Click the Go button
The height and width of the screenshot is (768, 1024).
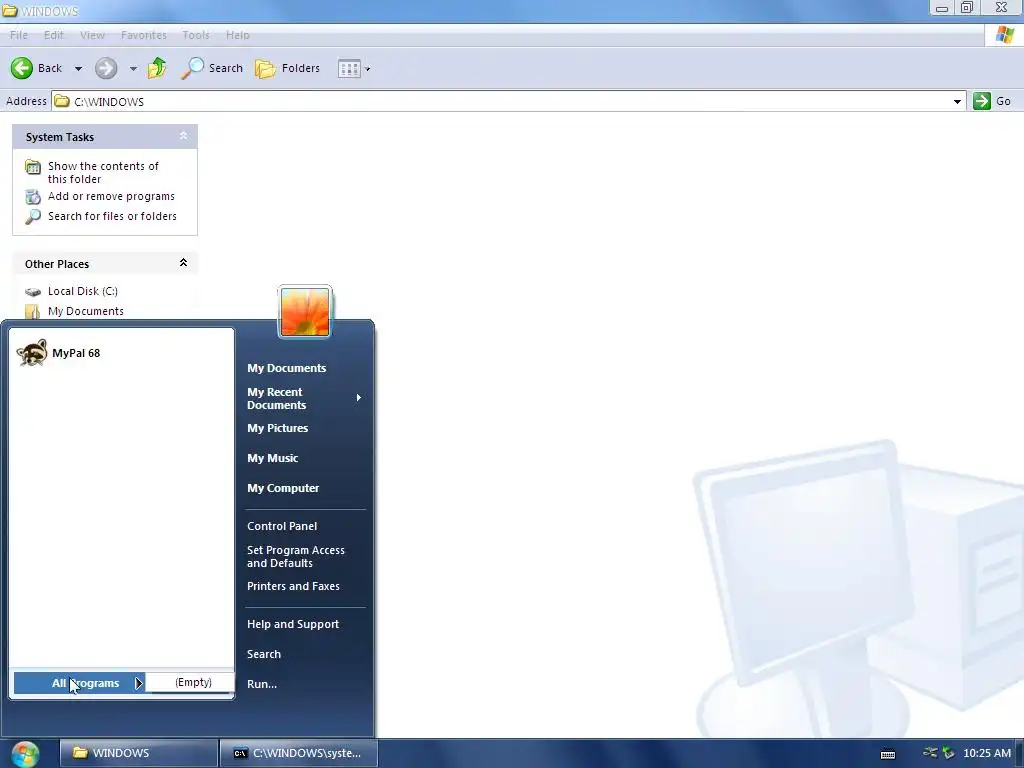coord(992,101)
